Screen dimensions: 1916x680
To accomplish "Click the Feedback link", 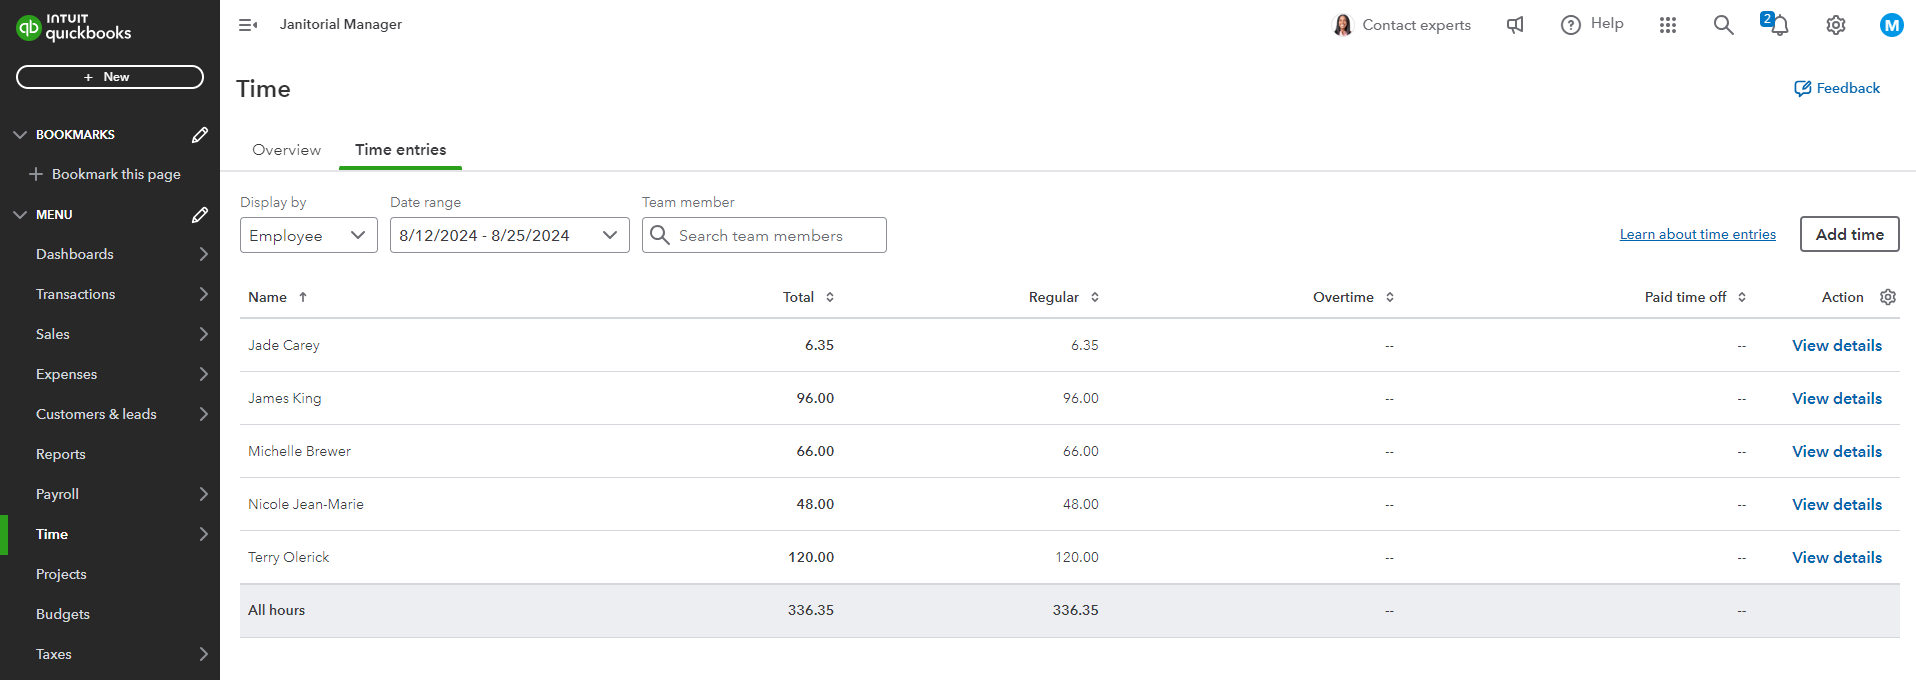I will point(1836,88).
